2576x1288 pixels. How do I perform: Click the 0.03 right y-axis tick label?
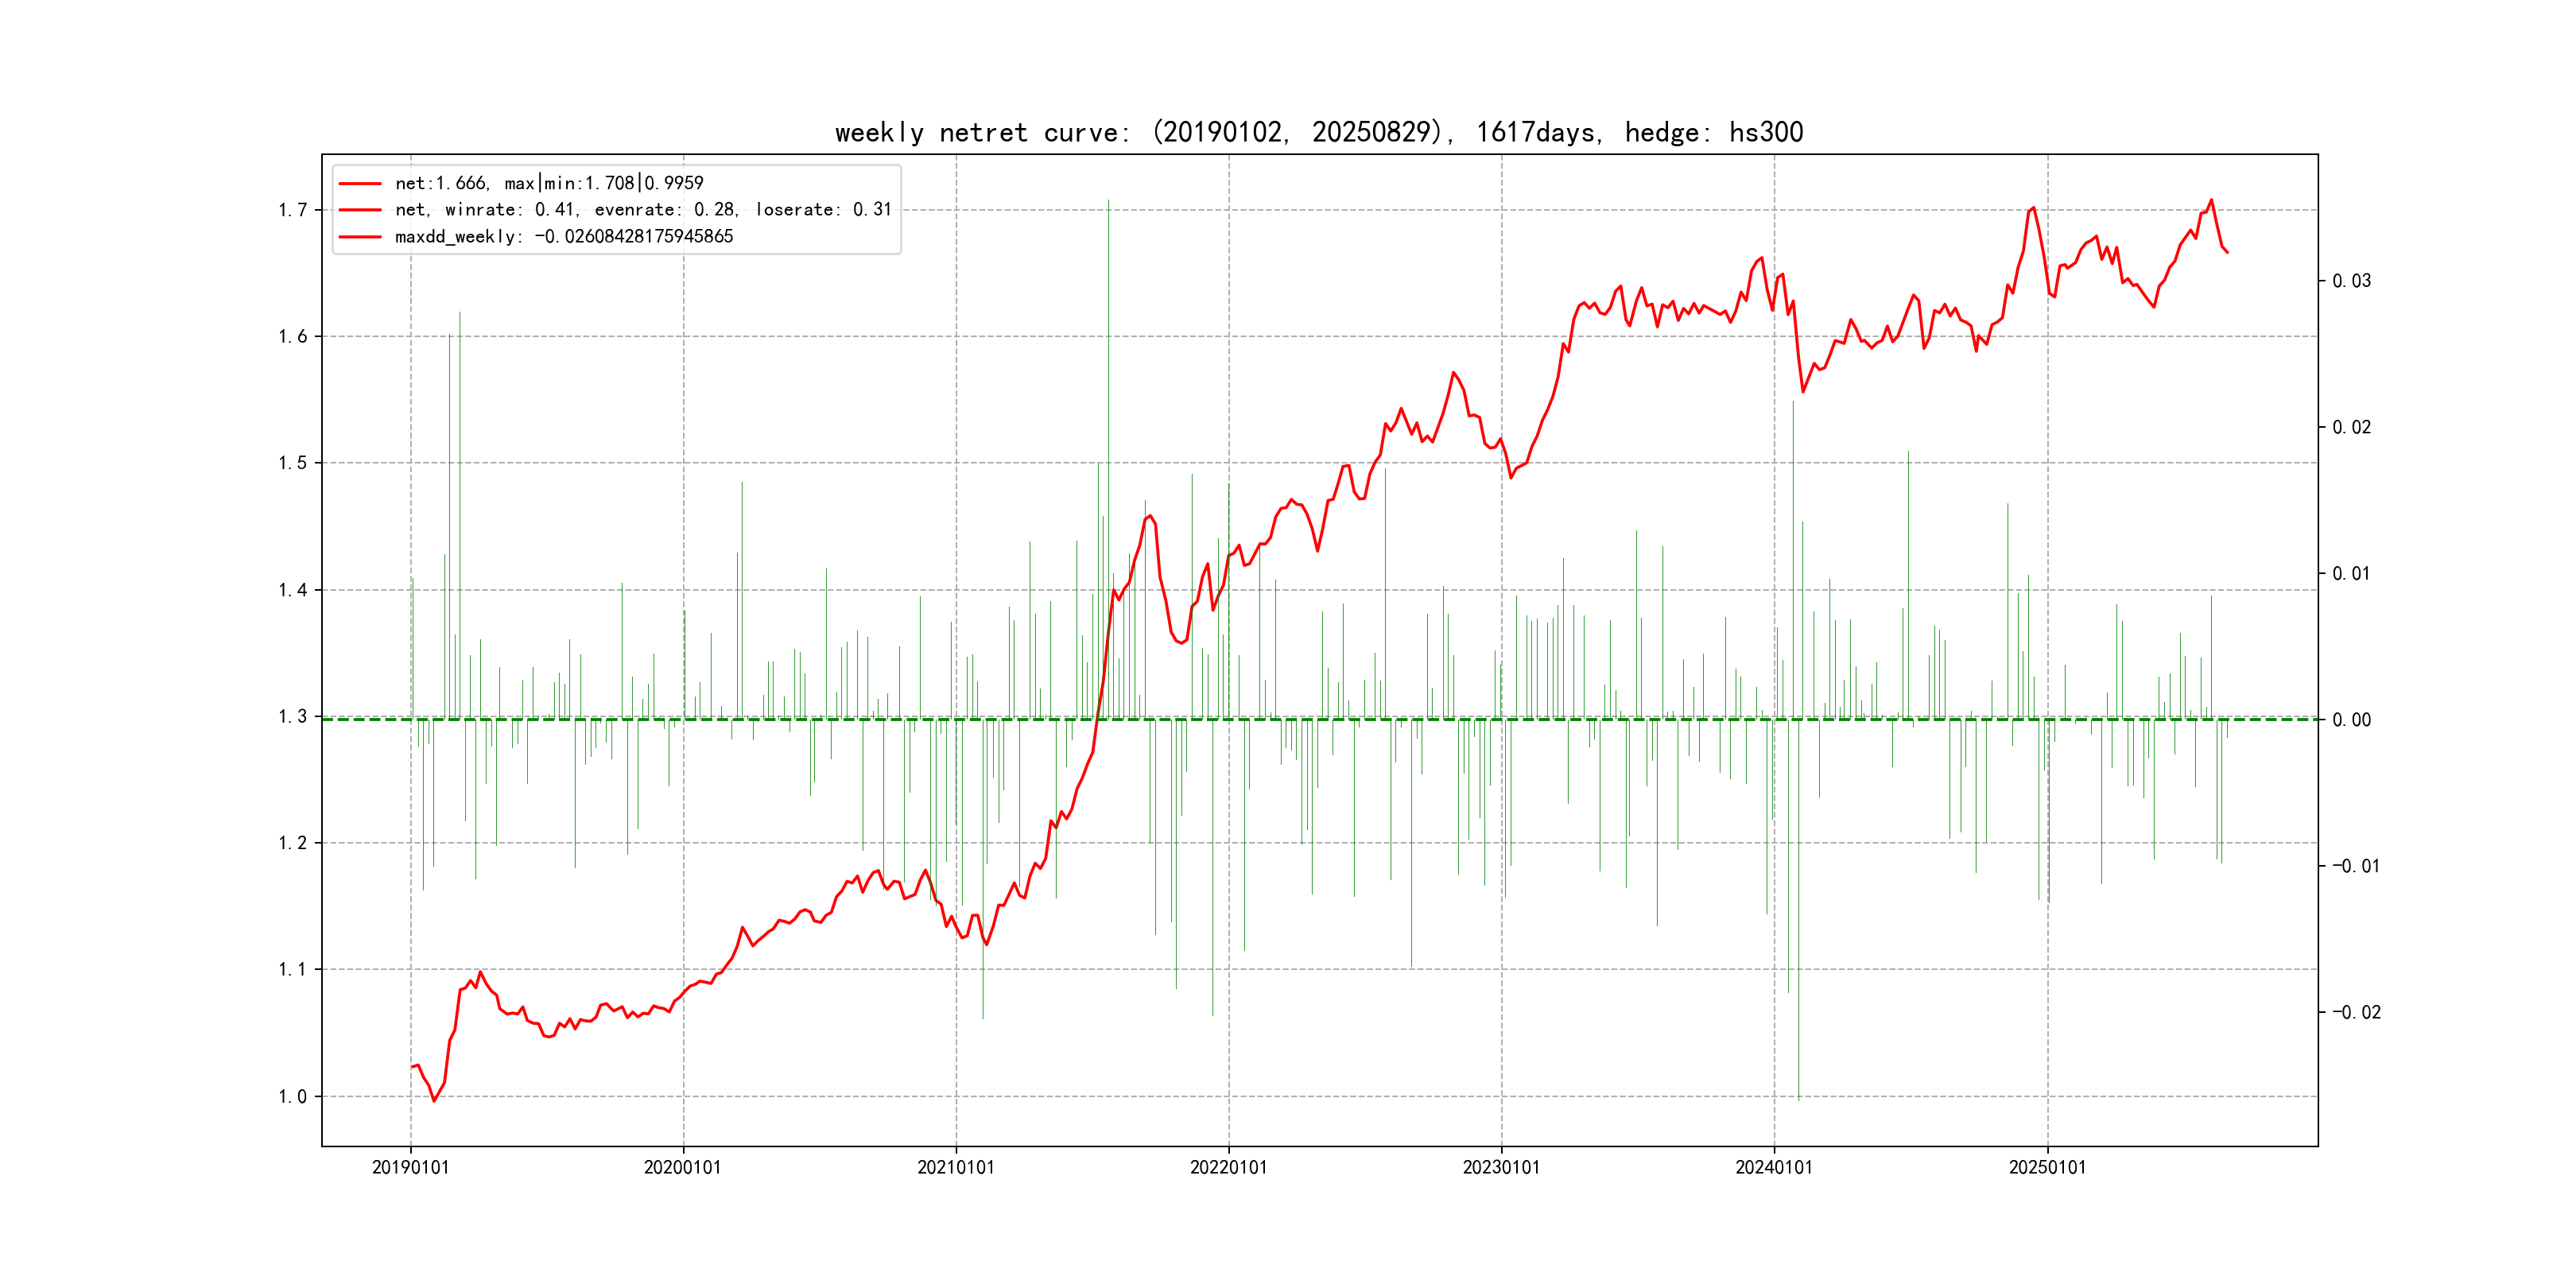tap(2351, 281)
